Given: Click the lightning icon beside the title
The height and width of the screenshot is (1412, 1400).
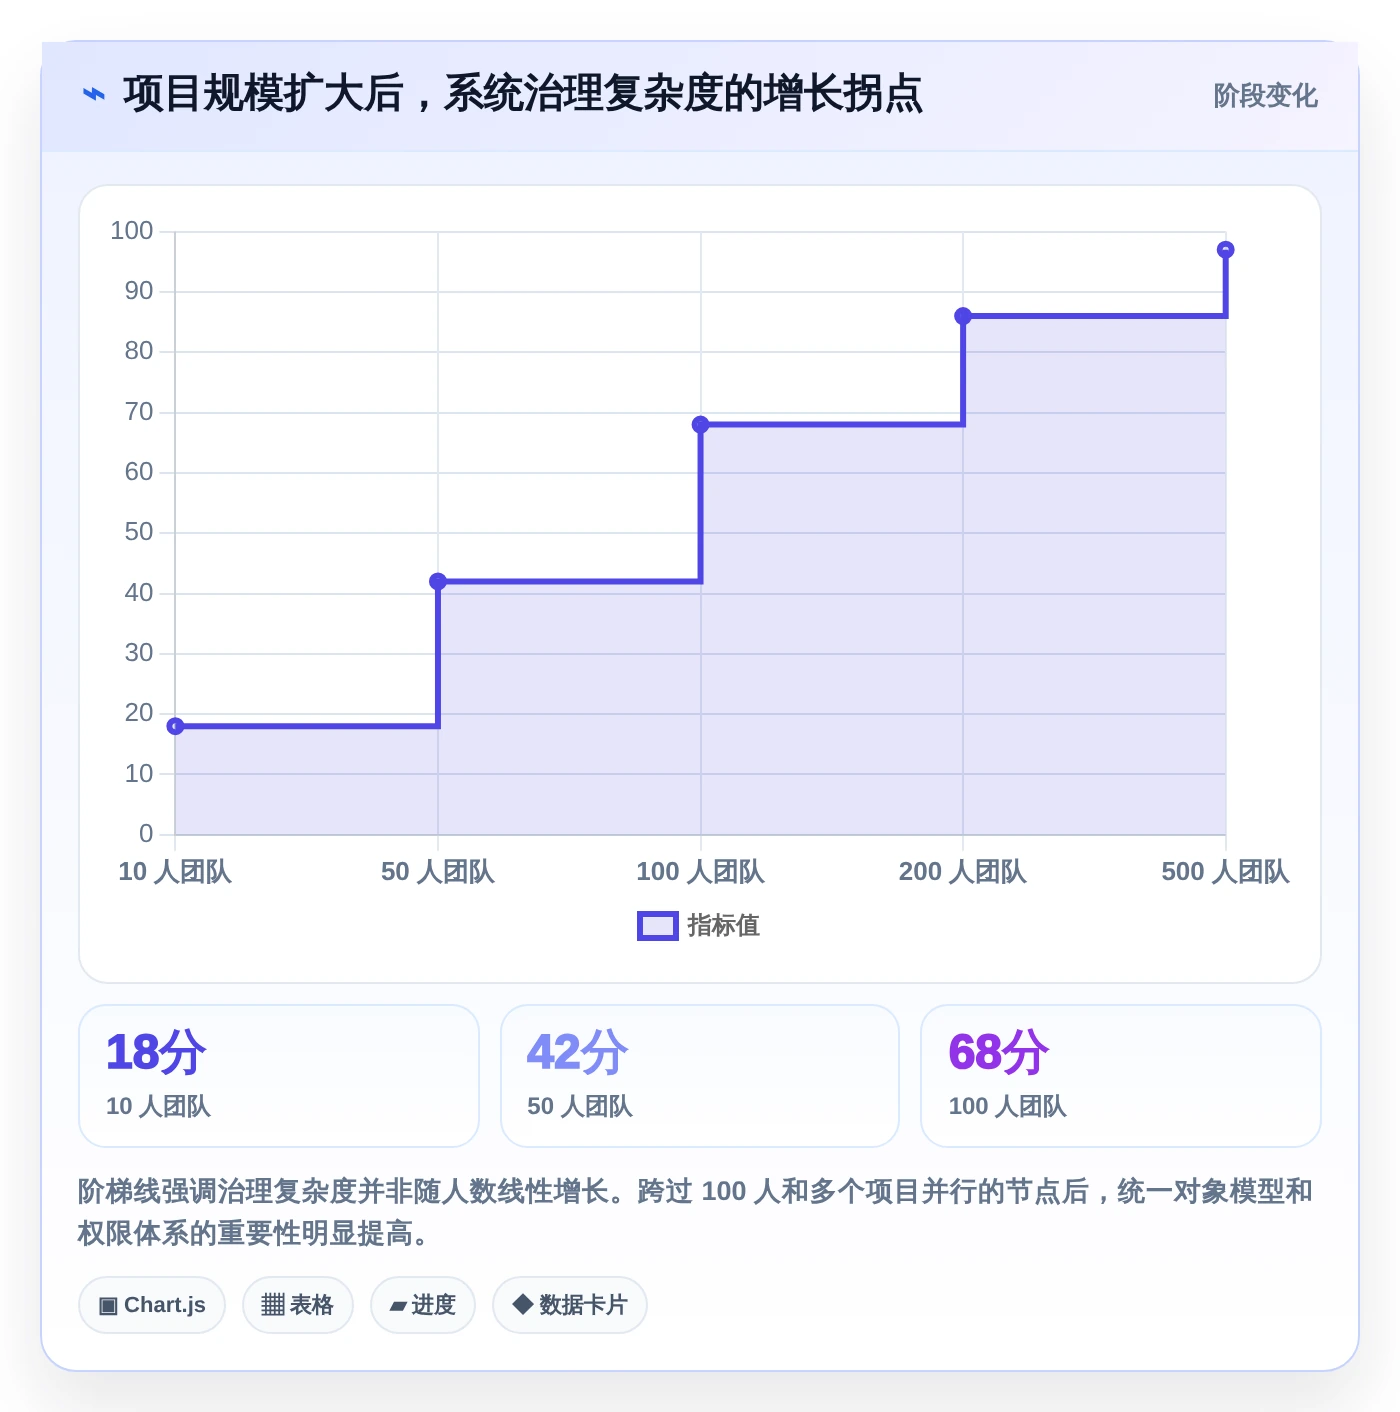Looking at the screenshot, I should click(x=93, y=95).
